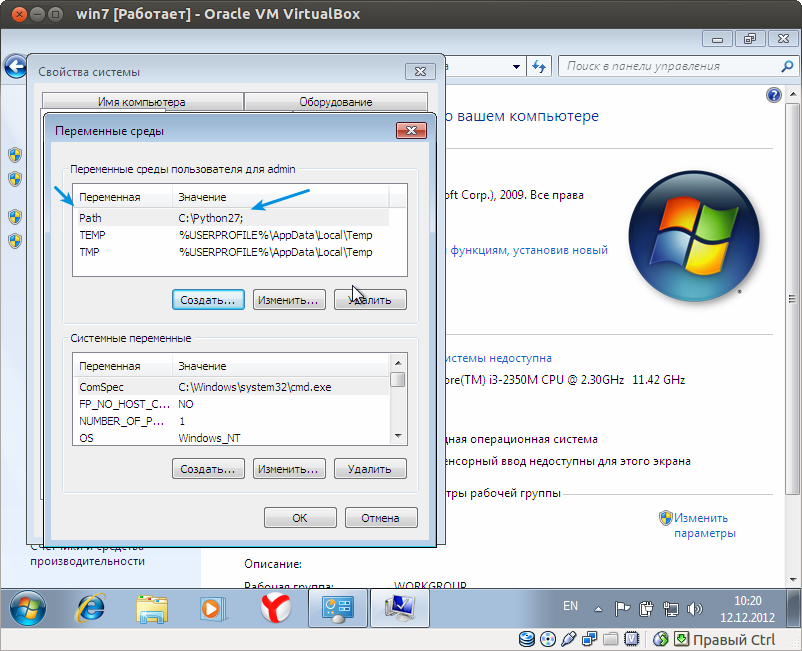Screen dimensions: 802x651
Task: Open the 'системы недоступна' rating link
Action: (x=498, y=358)
